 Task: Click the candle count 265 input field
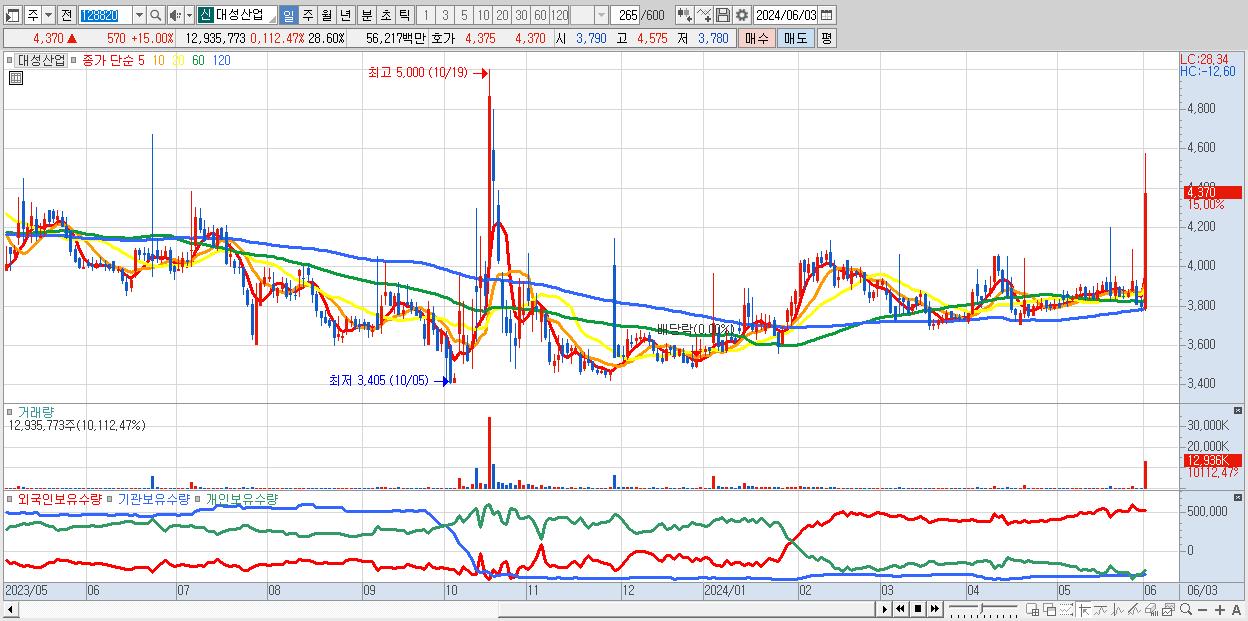coord(625,15)
